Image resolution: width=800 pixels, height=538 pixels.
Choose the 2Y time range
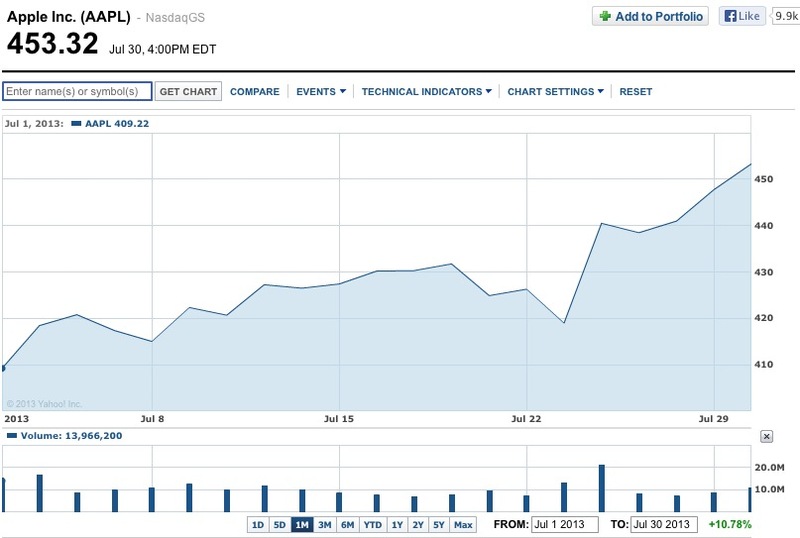coord(418,525)
